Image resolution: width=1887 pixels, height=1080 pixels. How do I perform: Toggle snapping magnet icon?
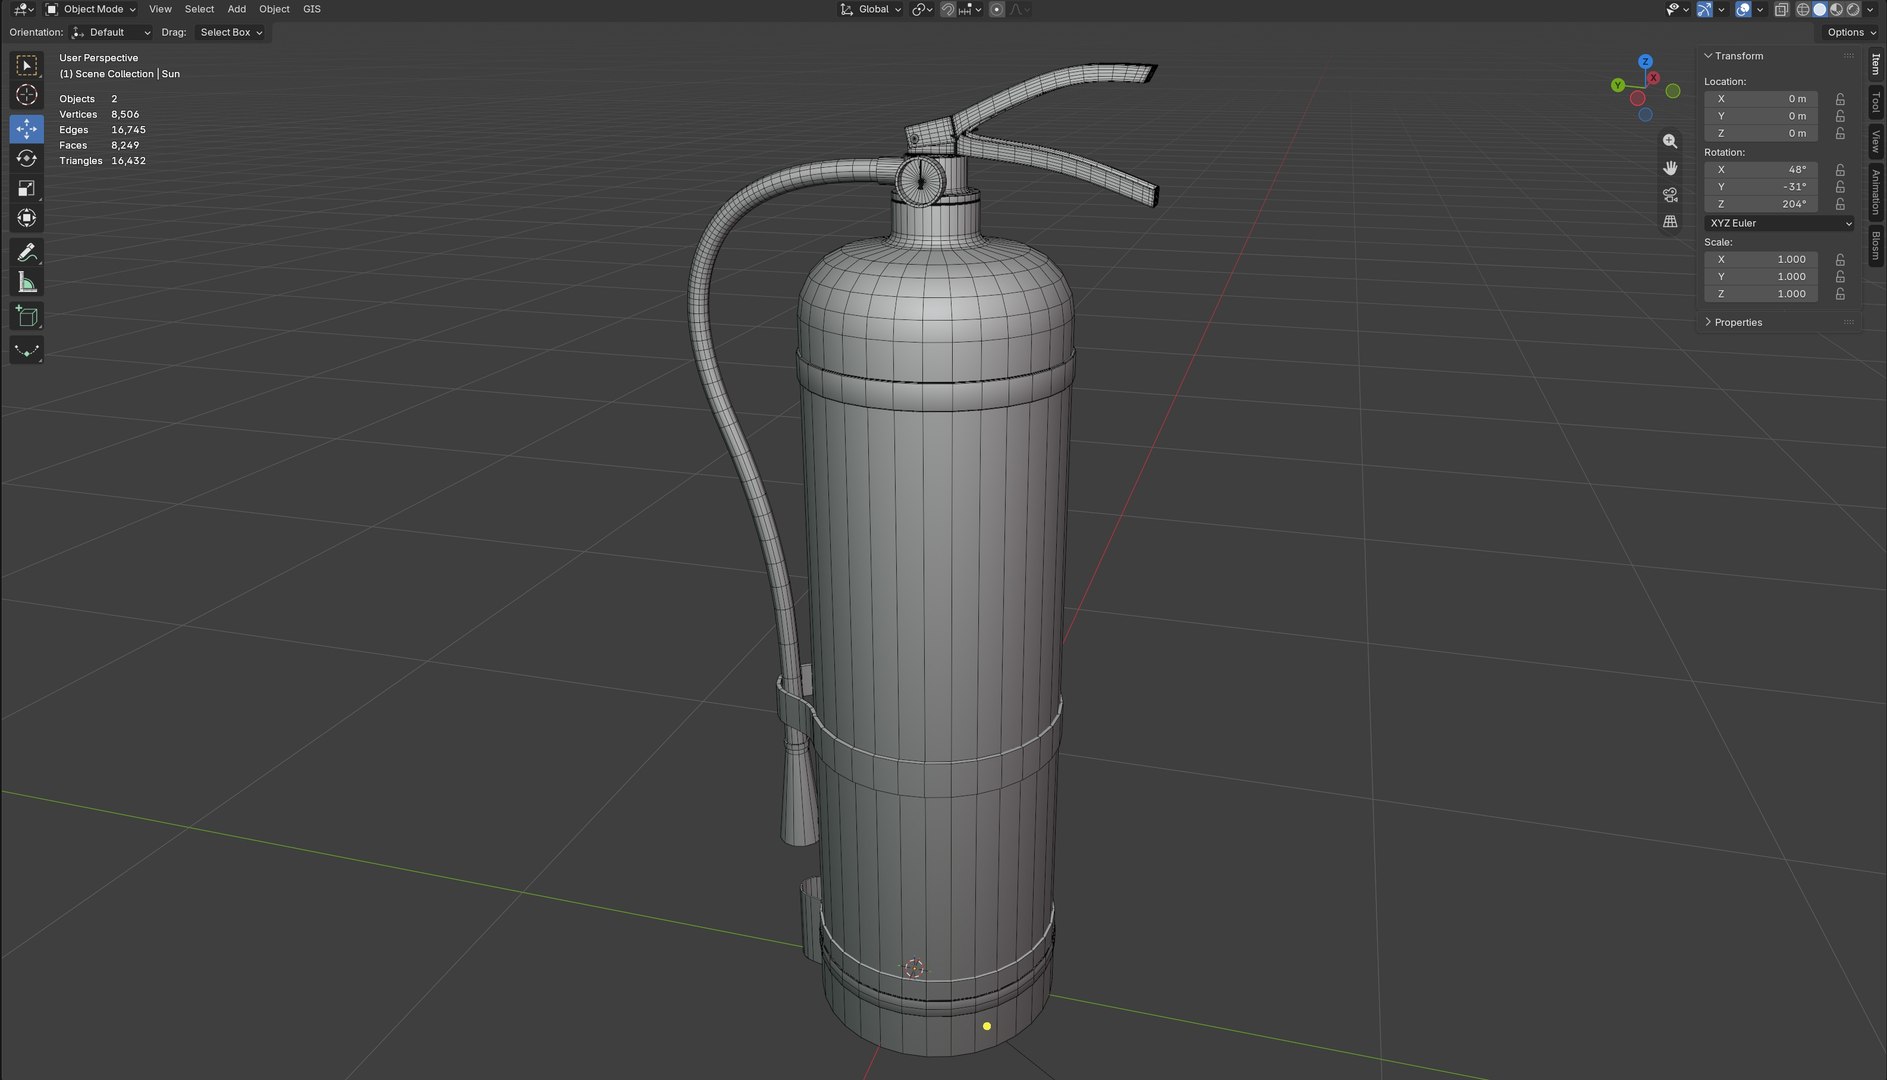[948, 9]
